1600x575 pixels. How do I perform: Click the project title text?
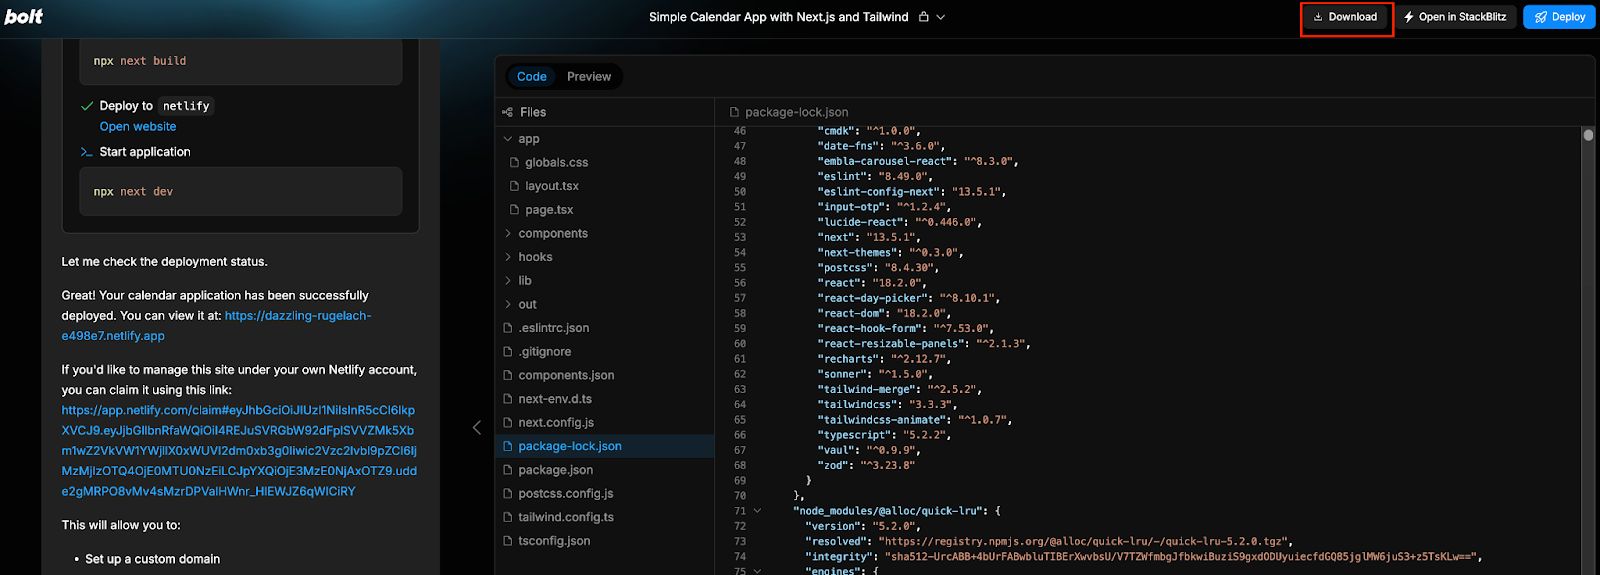point(779,17)
